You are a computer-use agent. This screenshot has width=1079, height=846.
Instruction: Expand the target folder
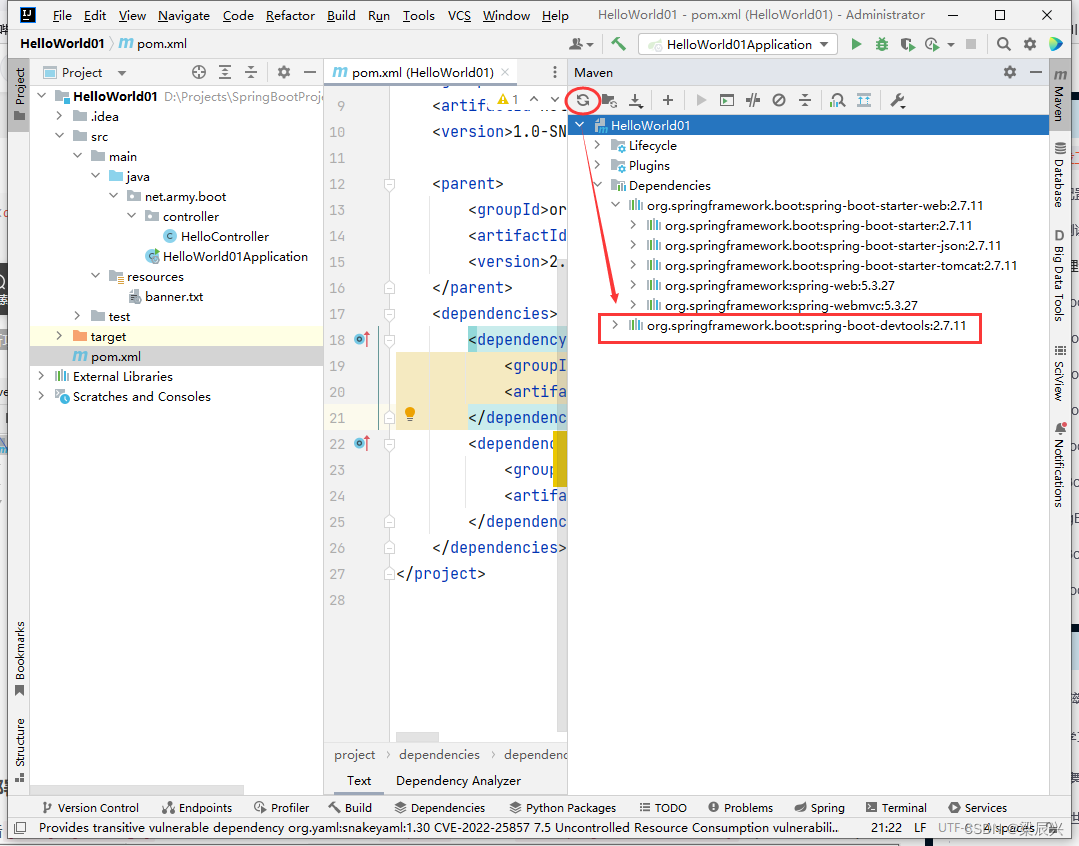[x=59, y=335]
